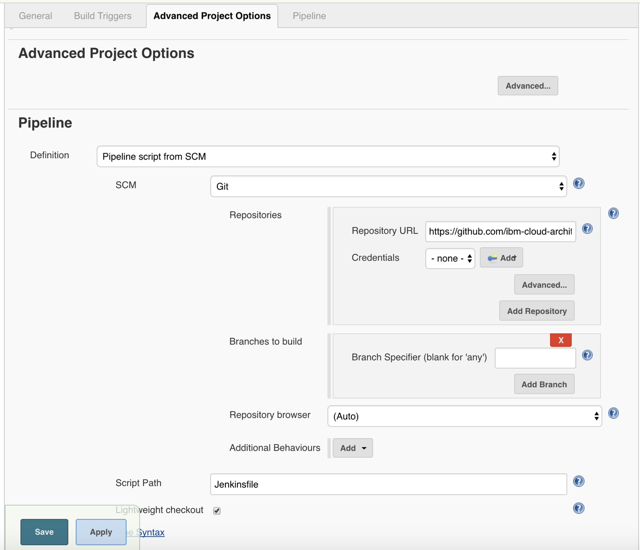640x550 pixels.
Task: Open the Definition dropdown
Action: 328,156
